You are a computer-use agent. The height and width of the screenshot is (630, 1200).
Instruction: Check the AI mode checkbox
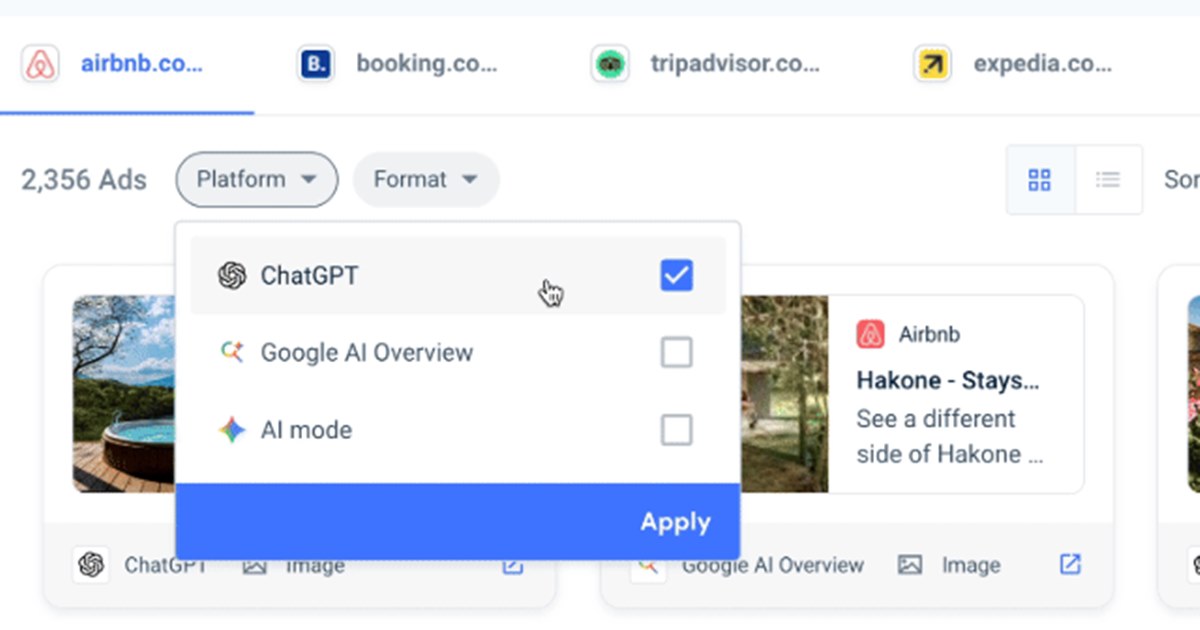coord(677,431)
